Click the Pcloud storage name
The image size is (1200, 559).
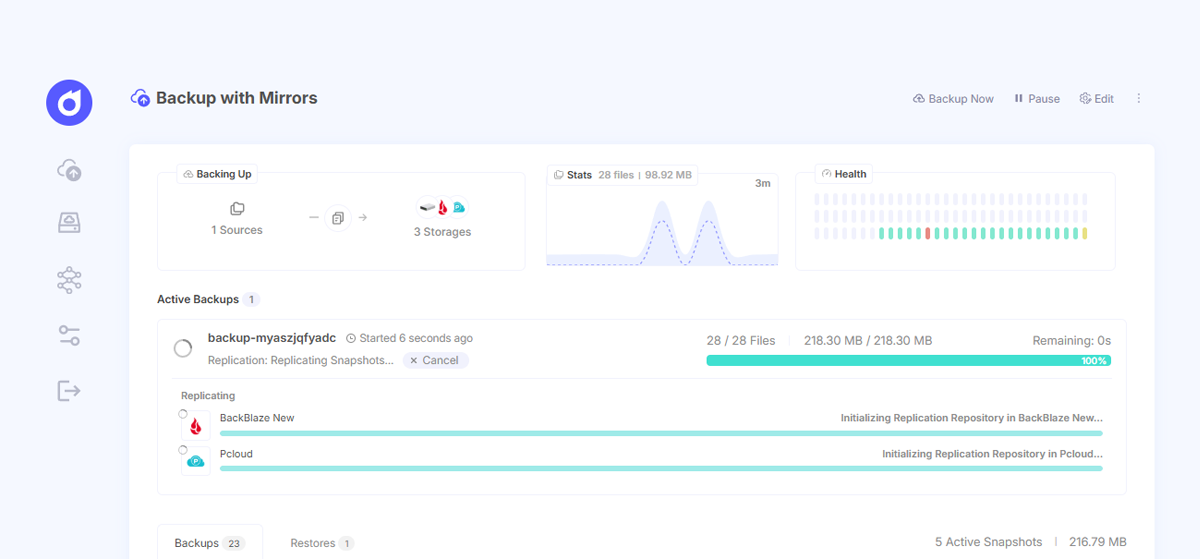click(x=236, y=454)
